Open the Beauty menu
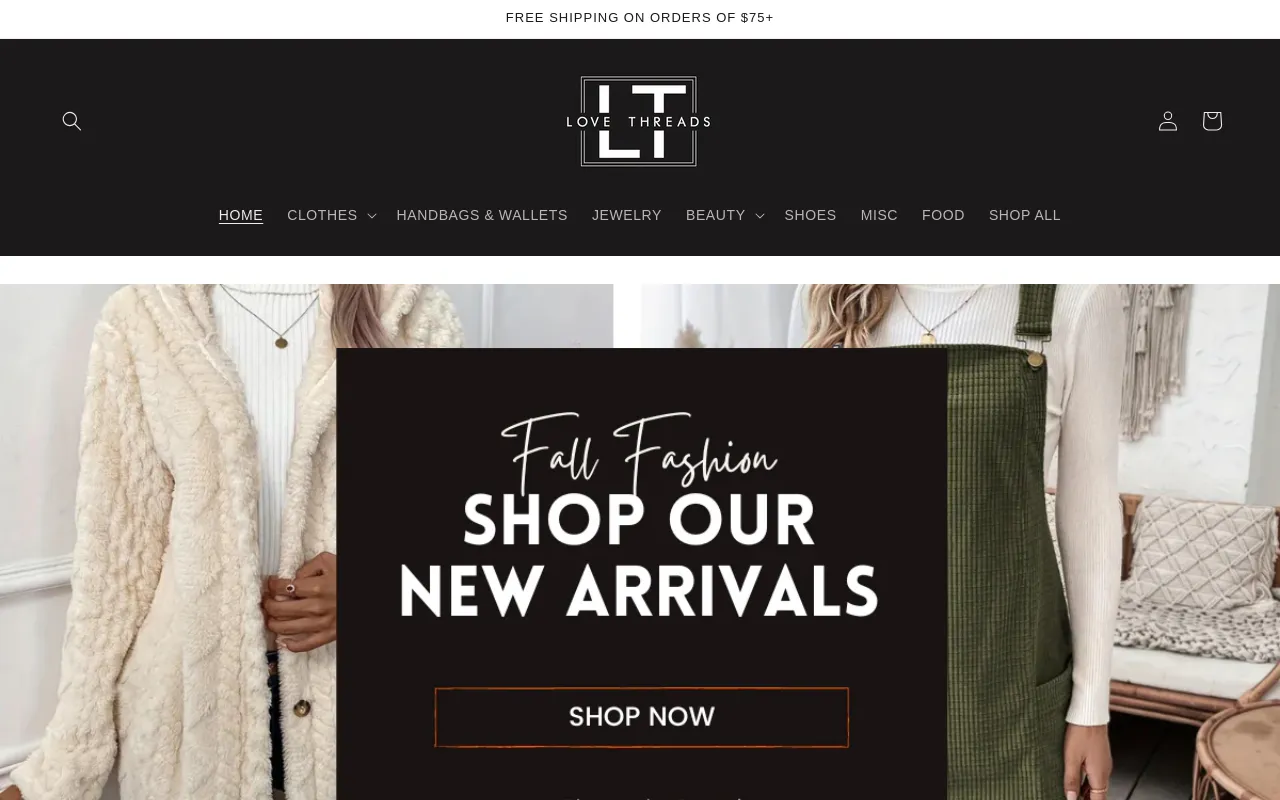 tap(716, 215)
